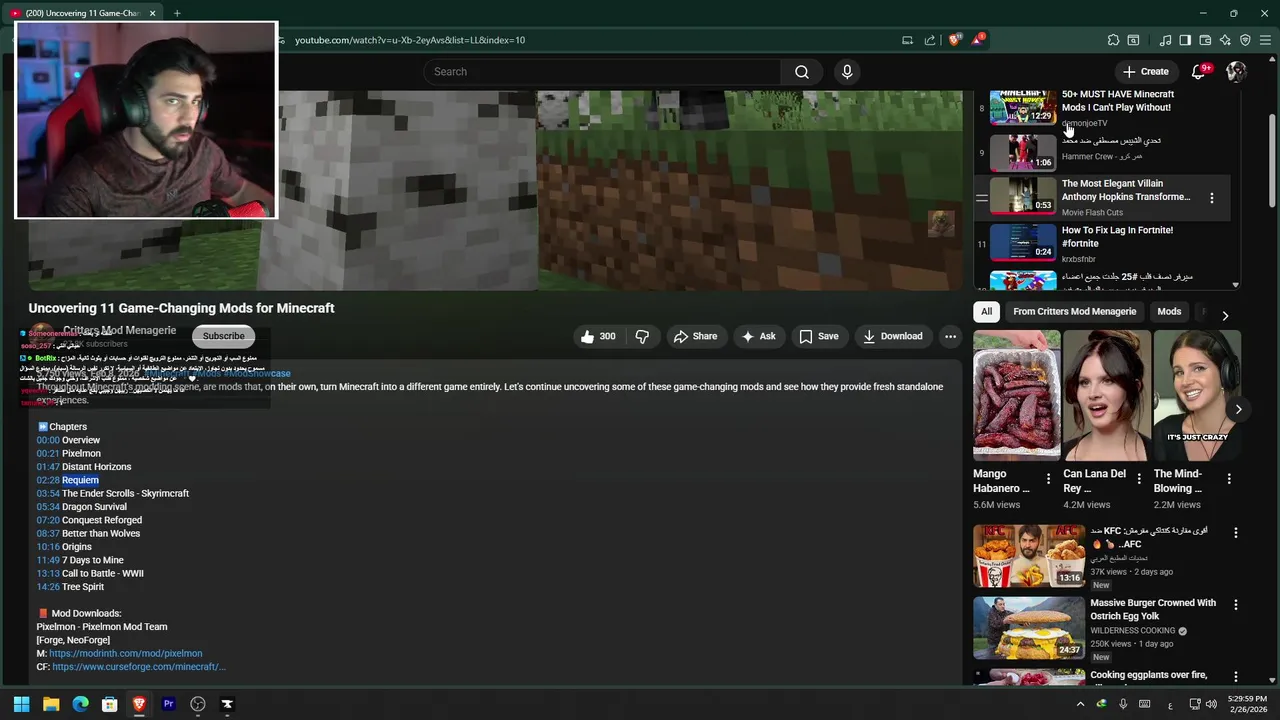Image resolution: width=1280 pixels, height=720 pixels.
Task: Play How To Fix Lag In Fortnite video
Action: [x=1023, y=243]
